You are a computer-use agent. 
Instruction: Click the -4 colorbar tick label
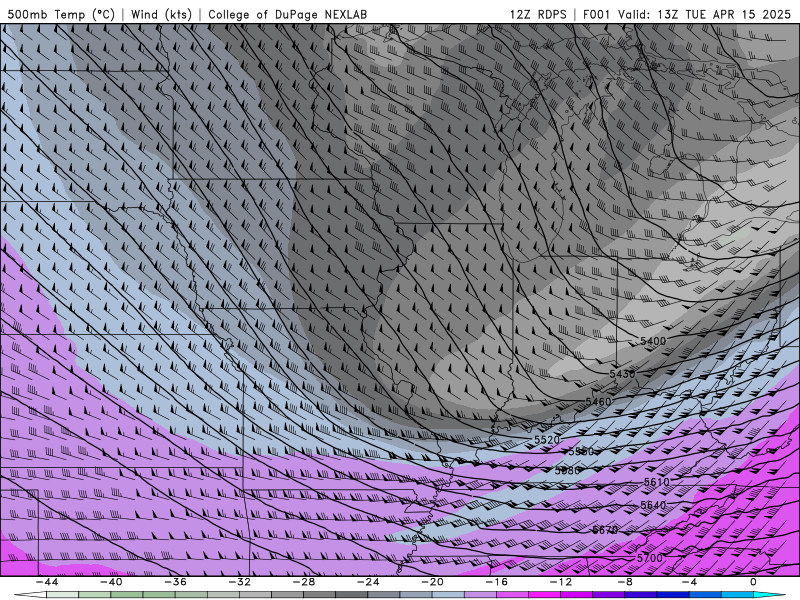[689, 582]
